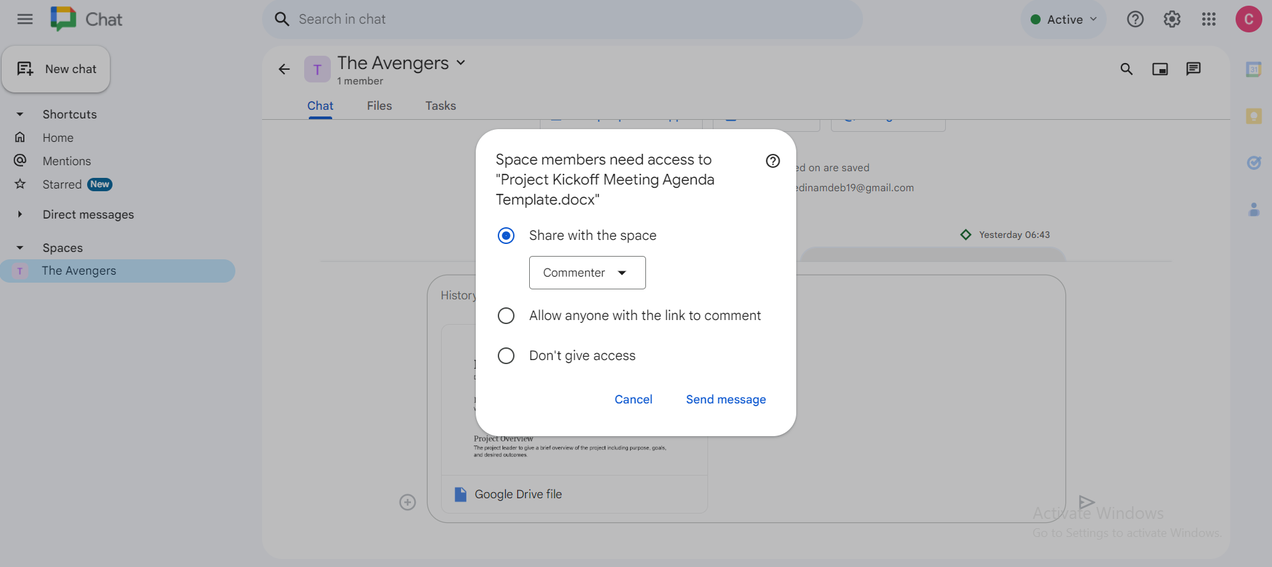Expand The Avengers space name menu
1272x567 pixels.
click(461, 62)
